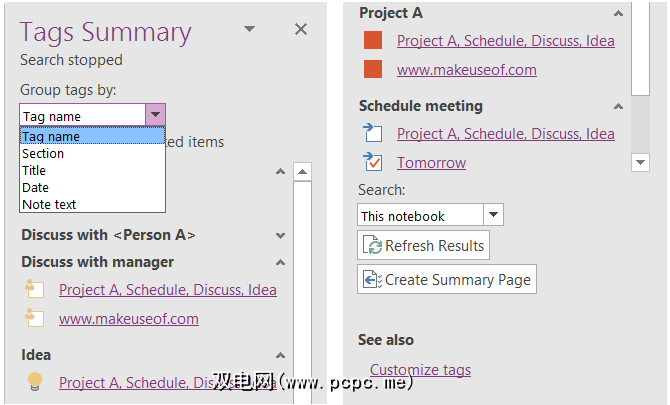Viewport: 670px width, 405px height.
Task: Click red square next to www.makeuseof.com
Action: [x=373, y=70]
